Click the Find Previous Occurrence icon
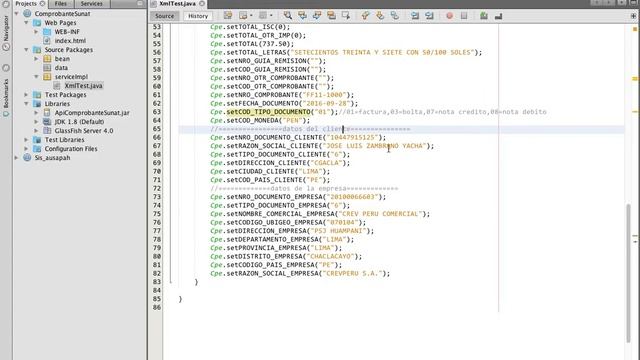 pyautogui.click(x=302, y=16)
